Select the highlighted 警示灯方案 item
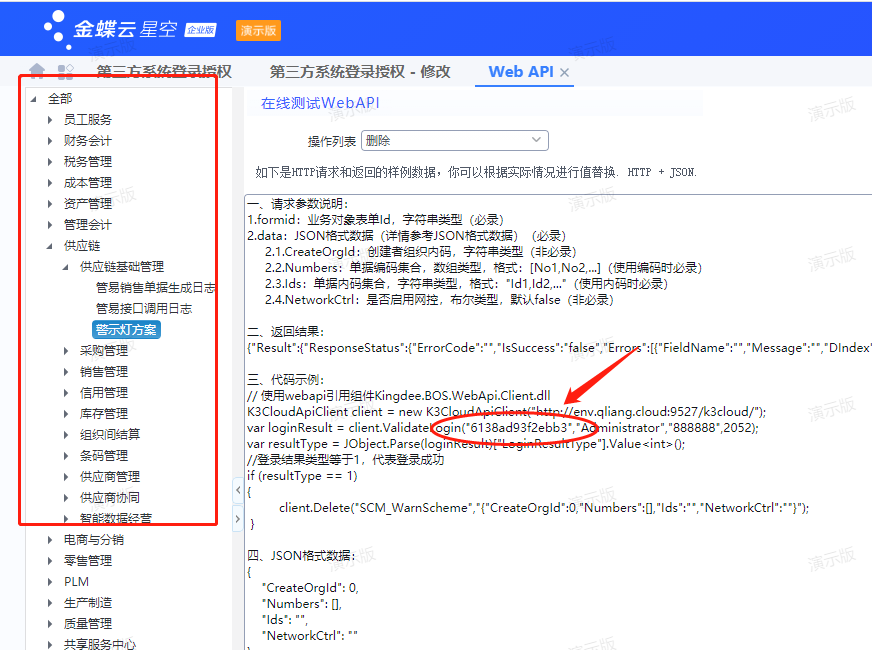Screen dimensions: 872x650 point(126,330)
